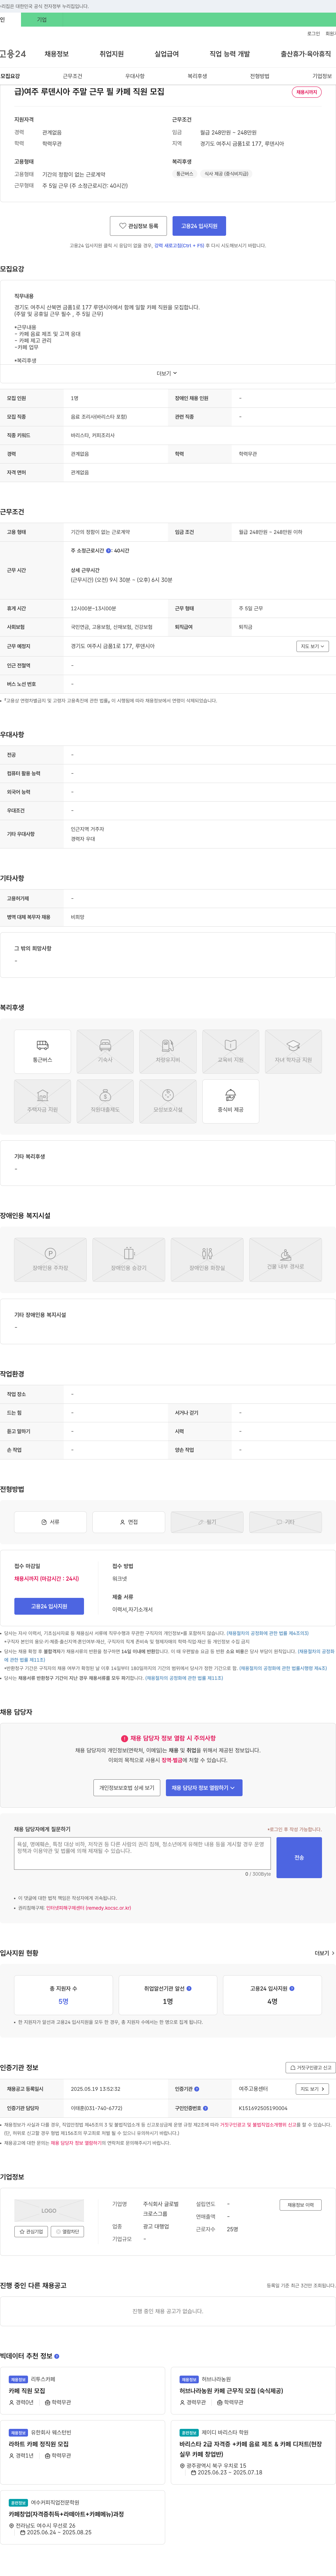Click the 관심정보 등록 heart button
The width and height of the screenshot is (336, 2576).
(138, 226)
